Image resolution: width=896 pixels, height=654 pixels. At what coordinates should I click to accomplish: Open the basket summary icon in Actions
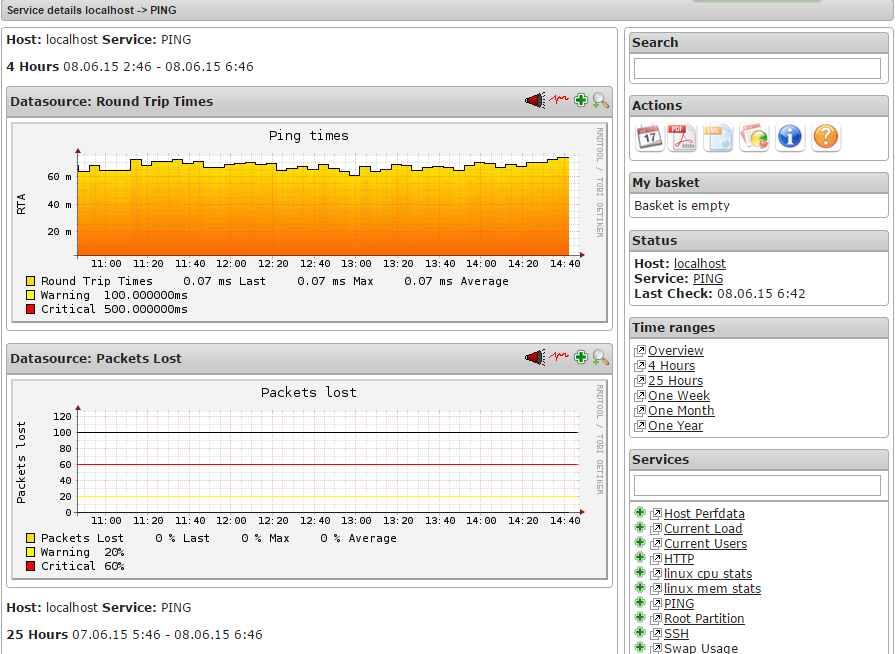click(x=755, y=137)
